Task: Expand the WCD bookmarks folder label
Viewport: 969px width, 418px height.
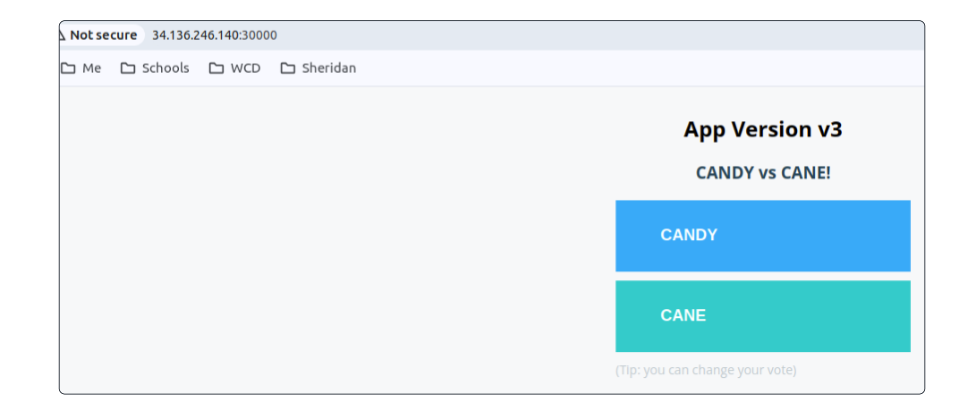Action: click(245, 68)
